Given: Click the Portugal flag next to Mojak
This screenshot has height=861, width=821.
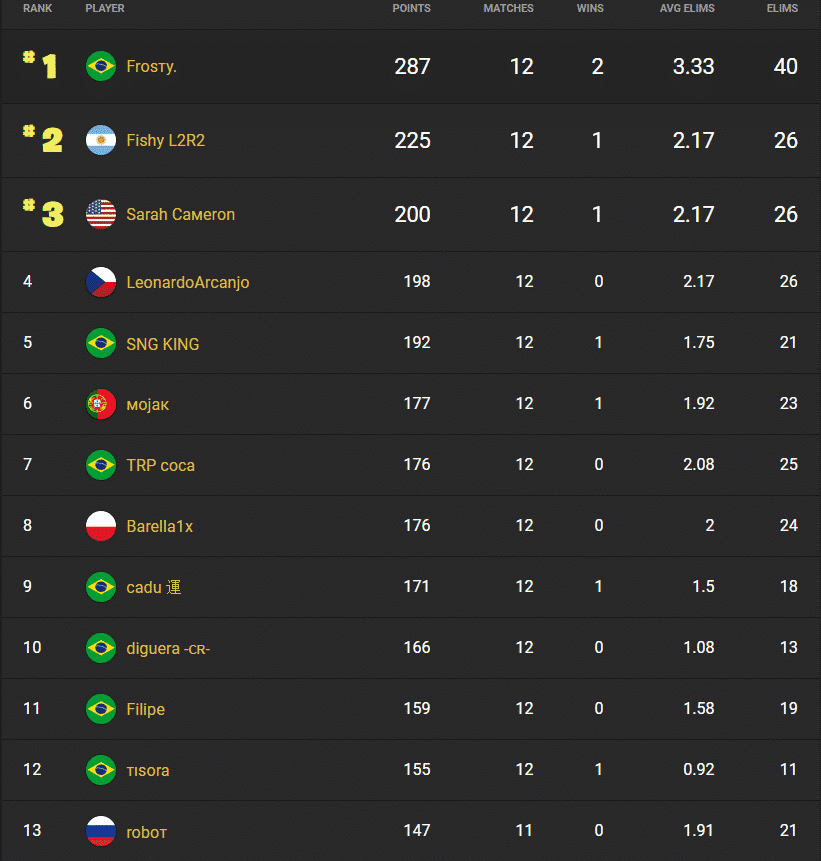Looking at the screenshot, I should coord(100,403).
